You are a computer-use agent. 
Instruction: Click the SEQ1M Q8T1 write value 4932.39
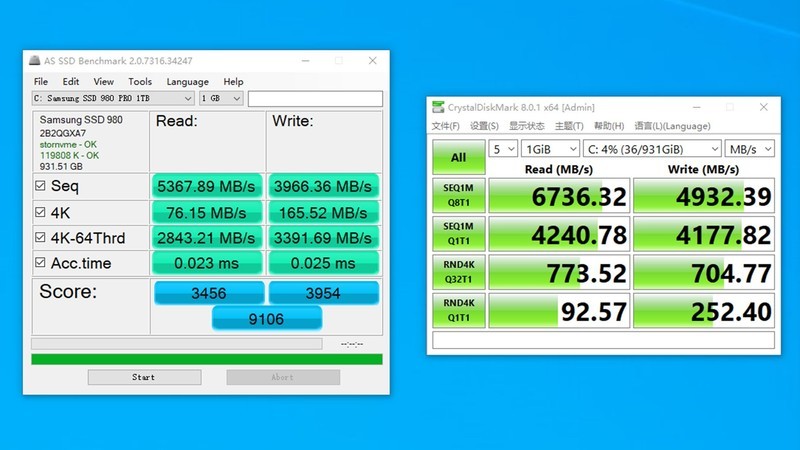pos(704,196)
